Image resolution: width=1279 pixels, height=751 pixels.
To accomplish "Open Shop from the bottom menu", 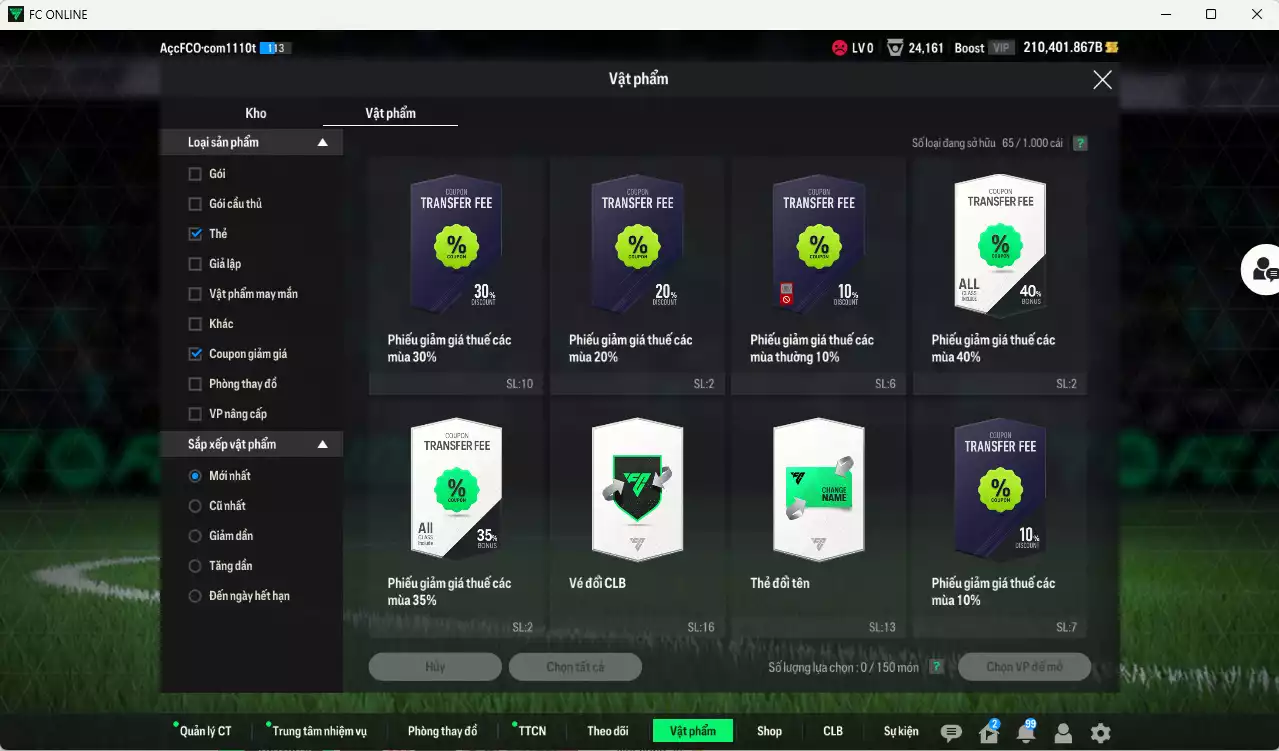I will coord(769,731).
